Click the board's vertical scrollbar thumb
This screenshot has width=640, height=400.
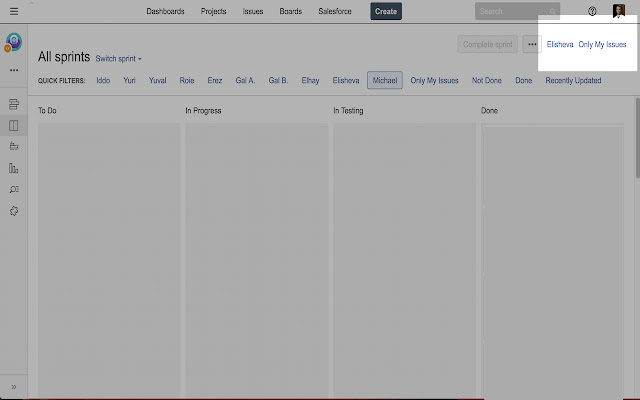(638, 138)
